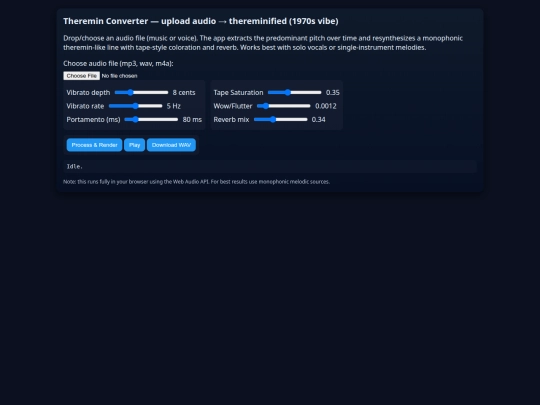Click the Web Audio API note text
Screen dimensions: 540x405
pyautogui.click(x=196, y=181)
